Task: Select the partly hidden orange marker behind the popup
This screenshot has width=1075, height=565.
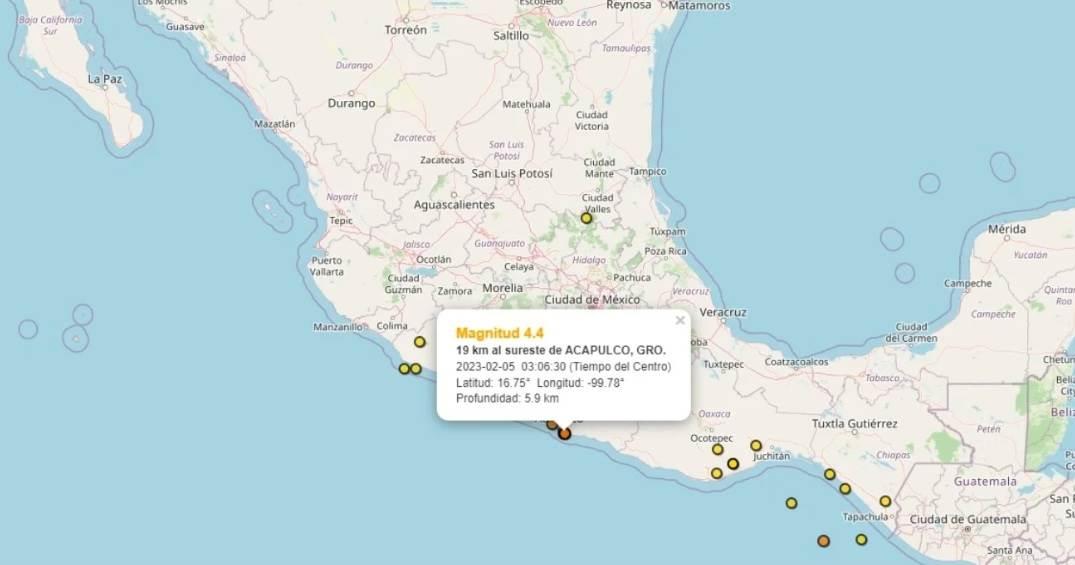Action: pos(551,425)
